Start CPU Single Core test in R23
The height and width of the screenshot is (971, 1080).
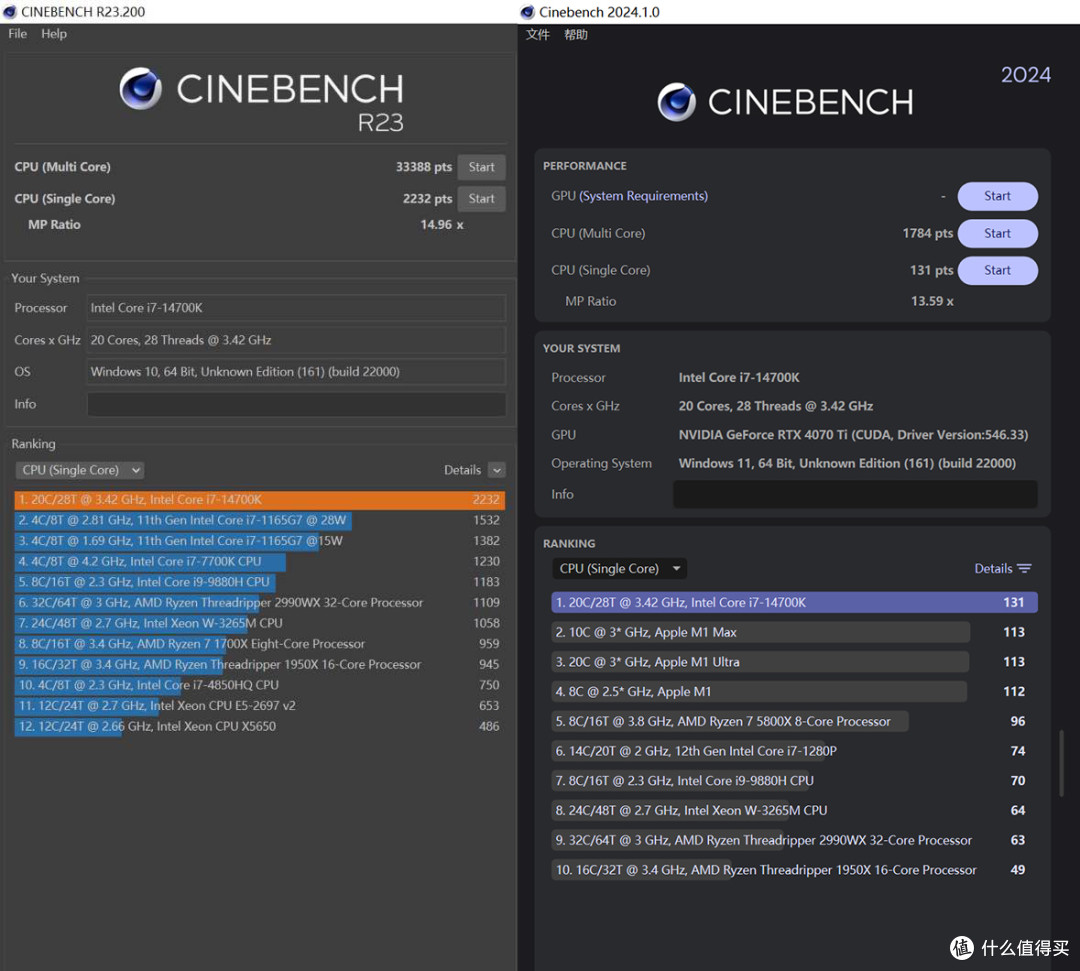481,198
